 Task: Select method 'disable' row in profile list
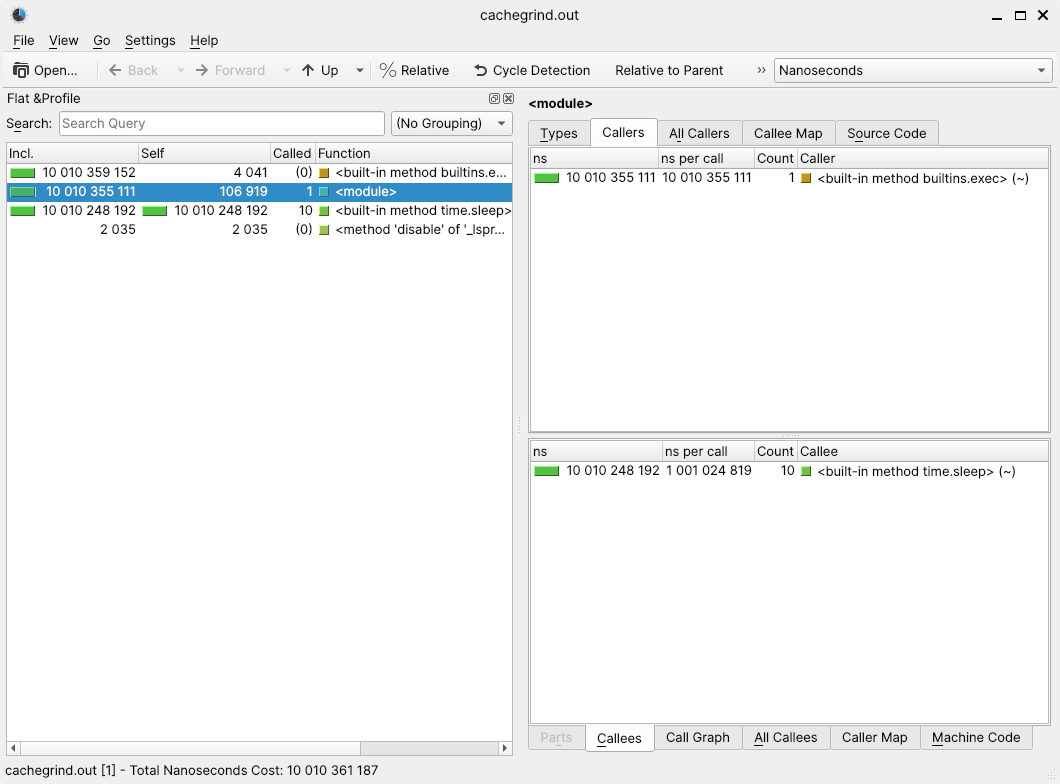coord(259,229)
